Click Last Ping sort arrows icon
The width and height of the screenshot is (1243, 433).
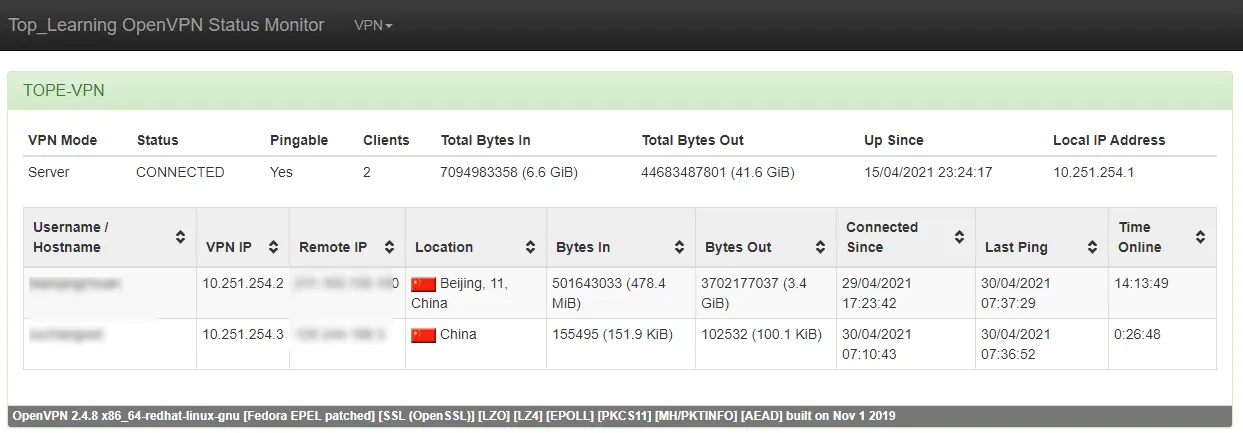point(1093,247)
